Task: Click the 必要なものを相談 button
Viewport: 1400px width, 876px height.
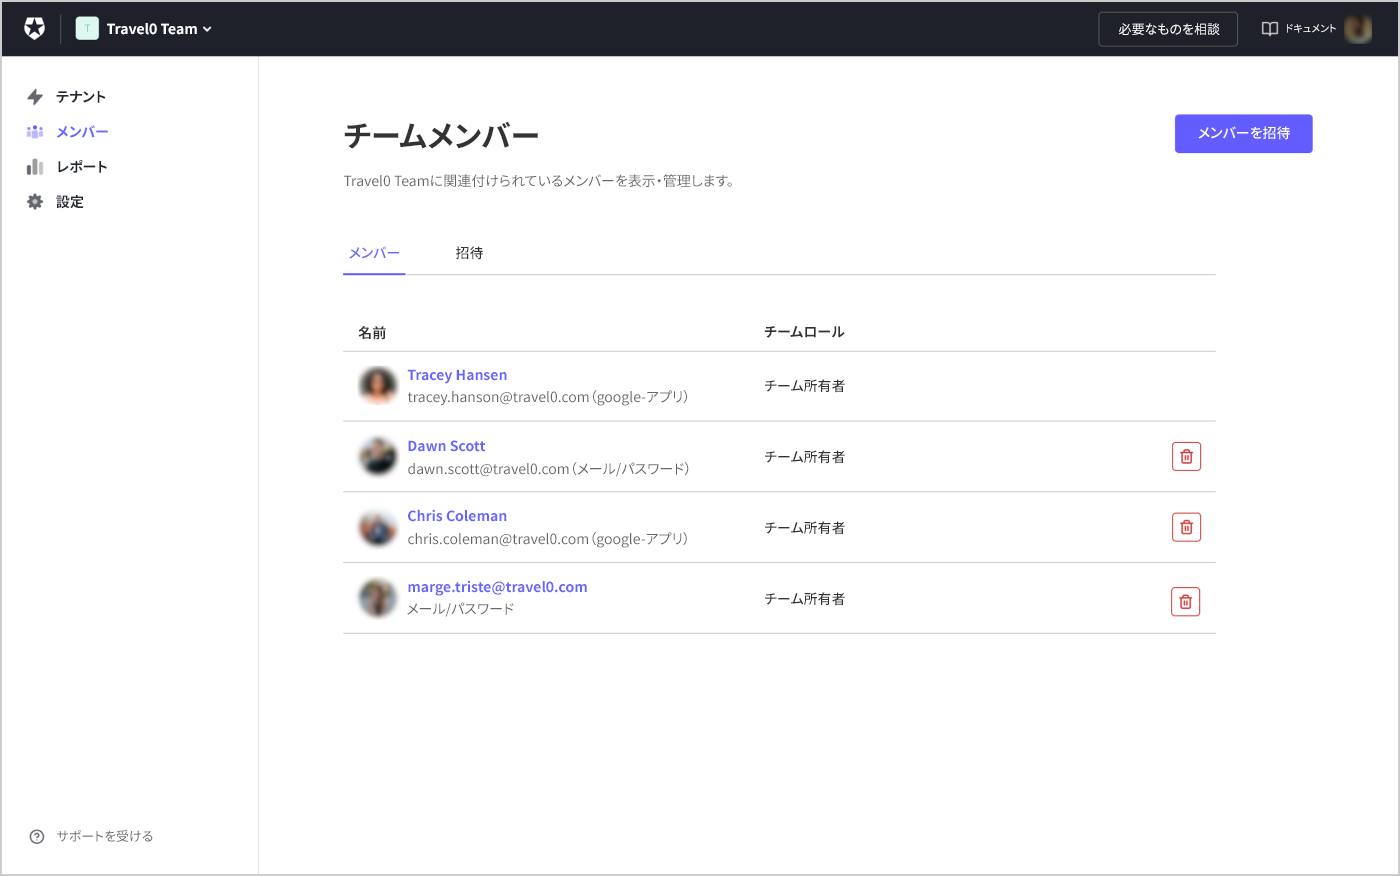Action: 1167,29
